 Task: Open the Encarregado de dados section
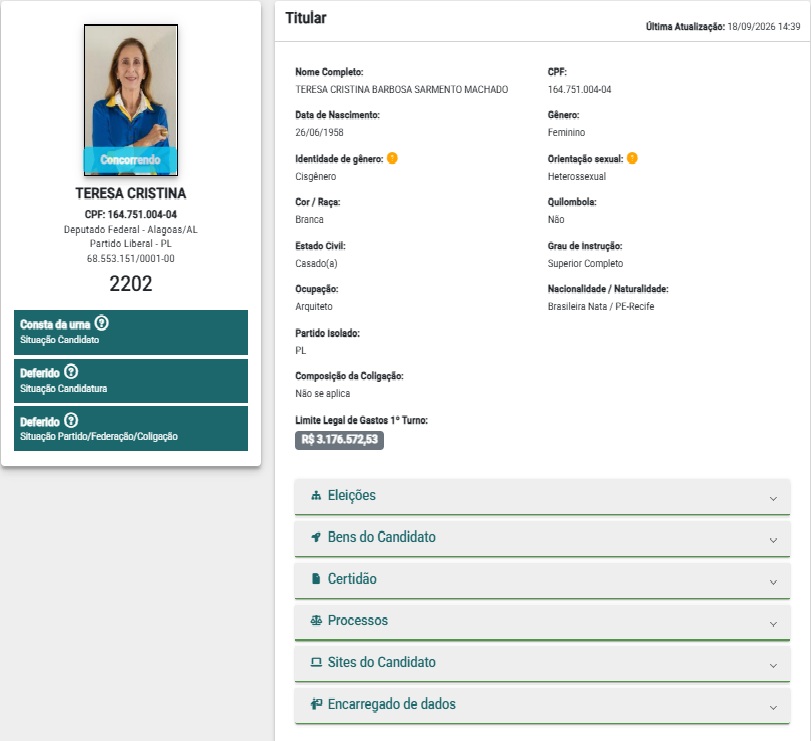542,705
